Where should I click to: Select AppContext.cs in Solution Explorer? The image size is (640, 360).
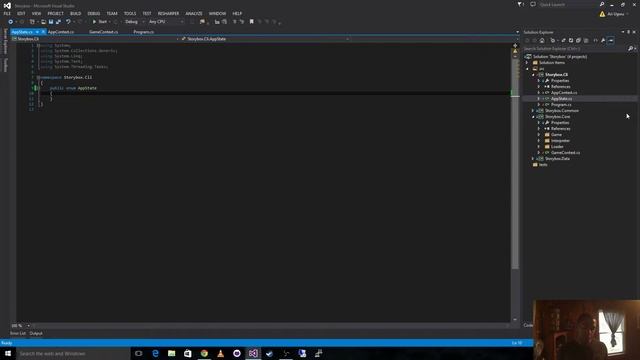tap(564, 93)
